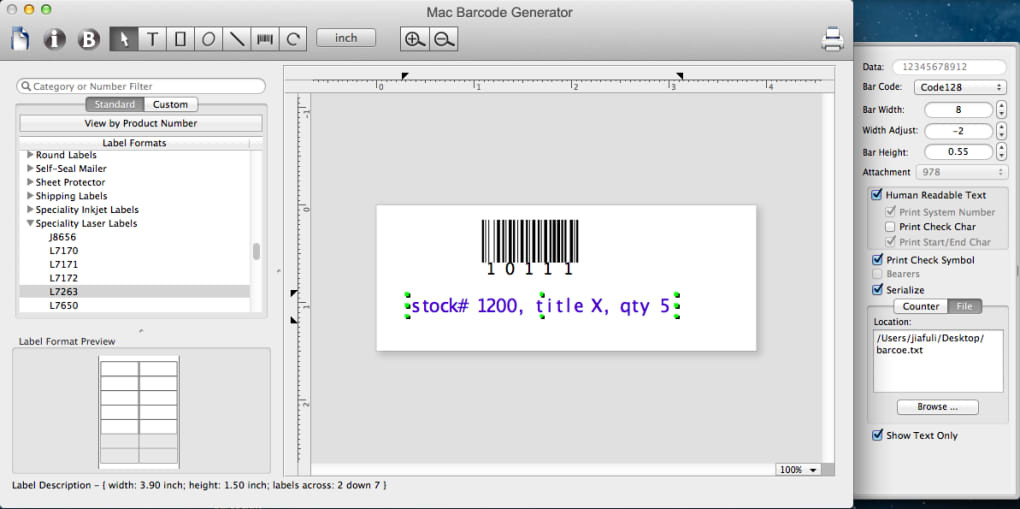Expand Speciality Inkjet Labels category
Screen dimensions: 1020x509
click(30, 210)
